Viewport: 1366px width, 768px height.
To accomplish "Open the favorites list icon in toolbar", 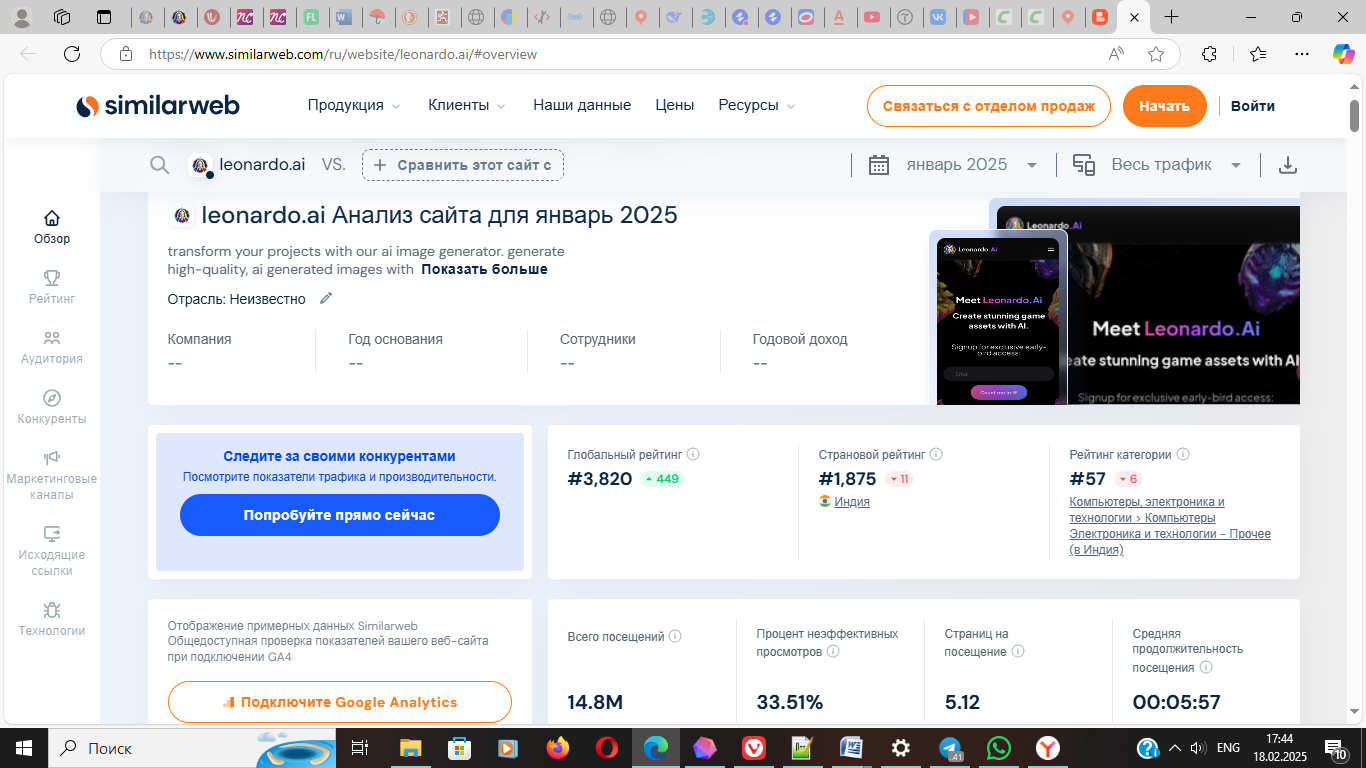I will point(1257,54).
